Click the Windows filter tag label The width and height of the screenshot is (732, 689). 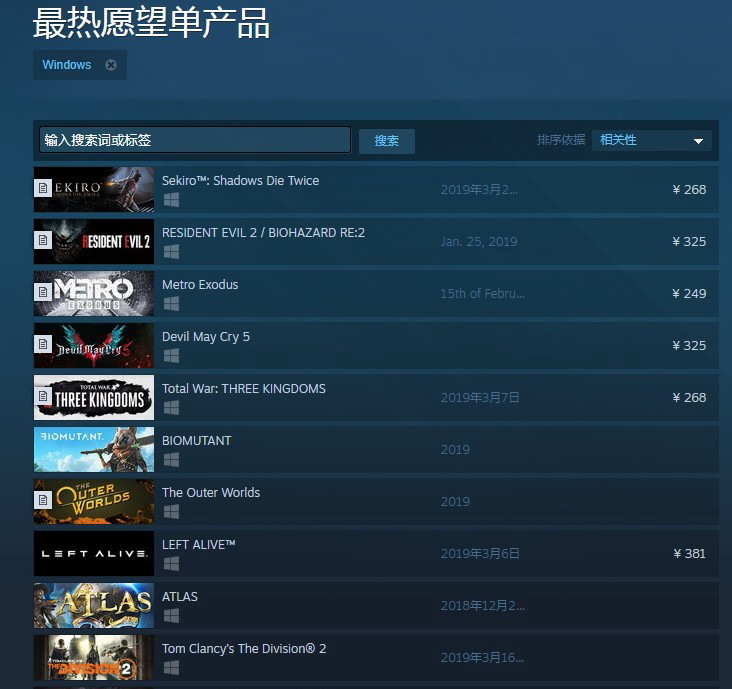point(67,65)
